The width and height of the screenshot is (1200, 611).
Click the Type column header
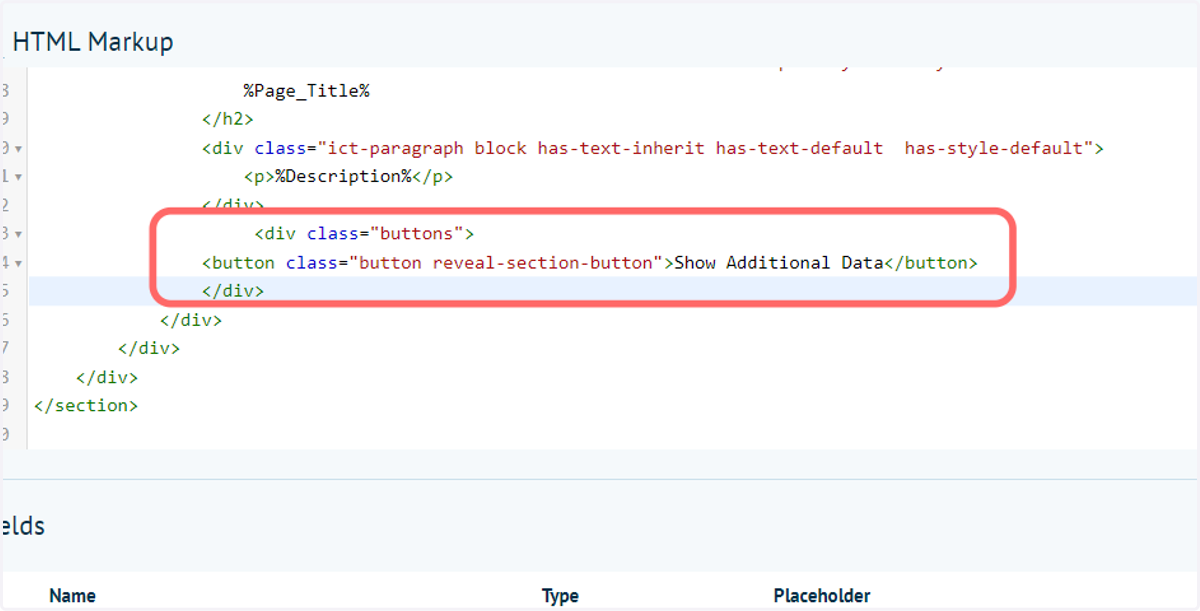click(560, 596)
